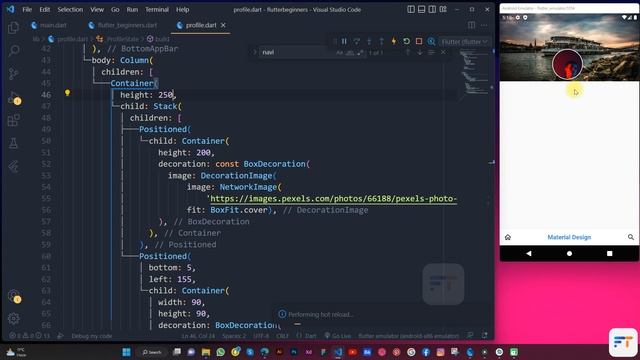The height and width of the screenshot is (360, 640).
Task: Click the minimap code overview
Action: coord(474,71)
